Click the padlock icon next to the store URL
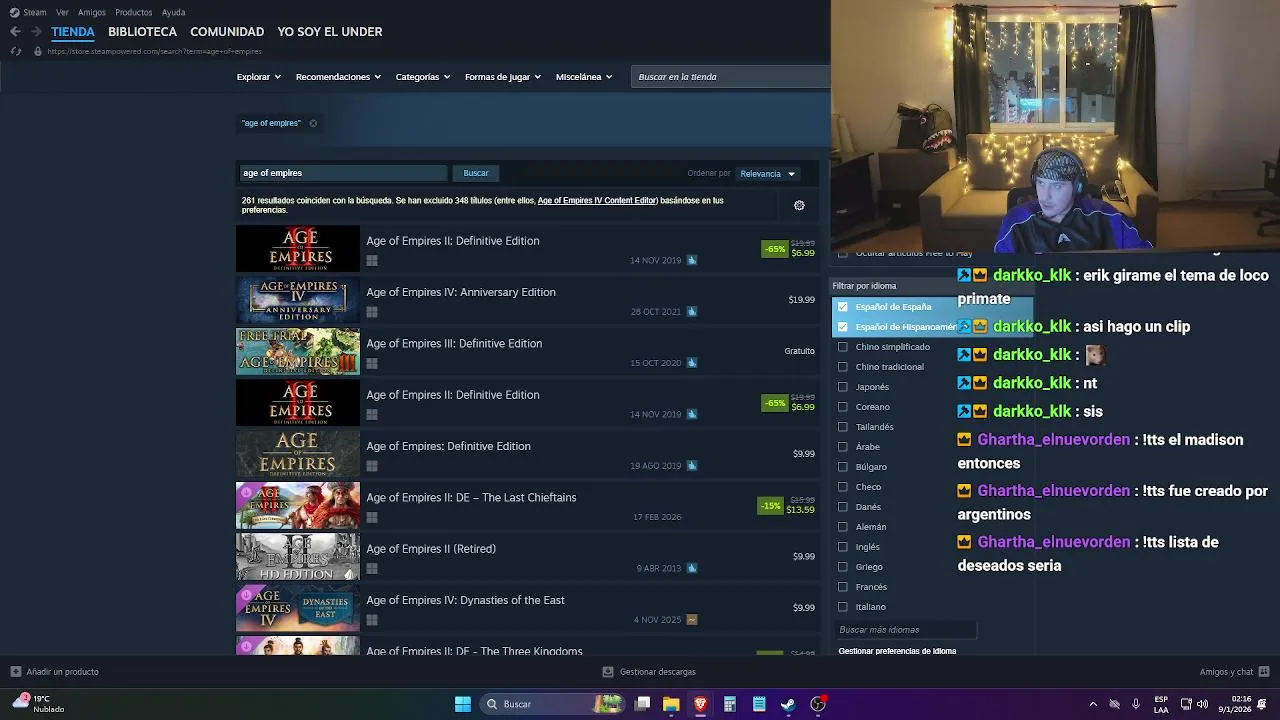Screen dimensions: 1280x720 [x=38, y=51]
